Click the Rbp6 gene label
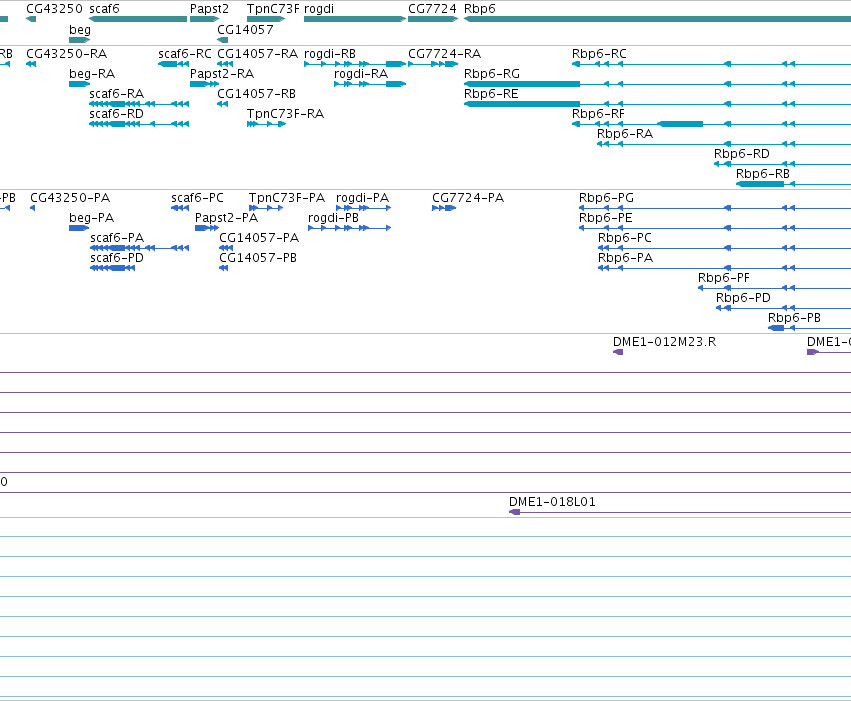Image resolution: width=851 pixels, height=701 pixels. pyautogui.click(x=480, y=9)
